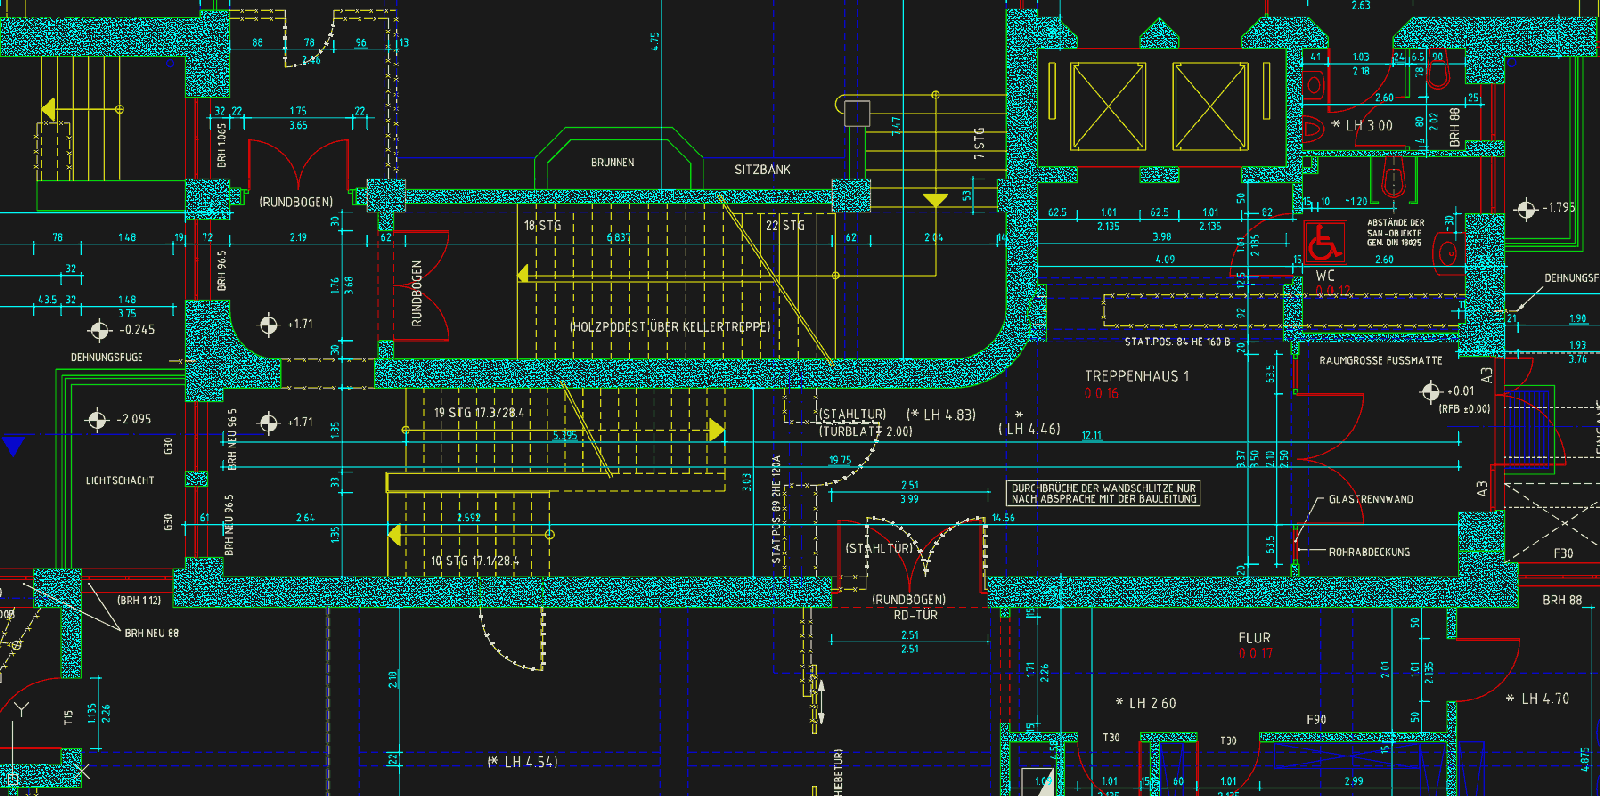Click the LICHTSCHACHT label

click(x=120, y=481)
